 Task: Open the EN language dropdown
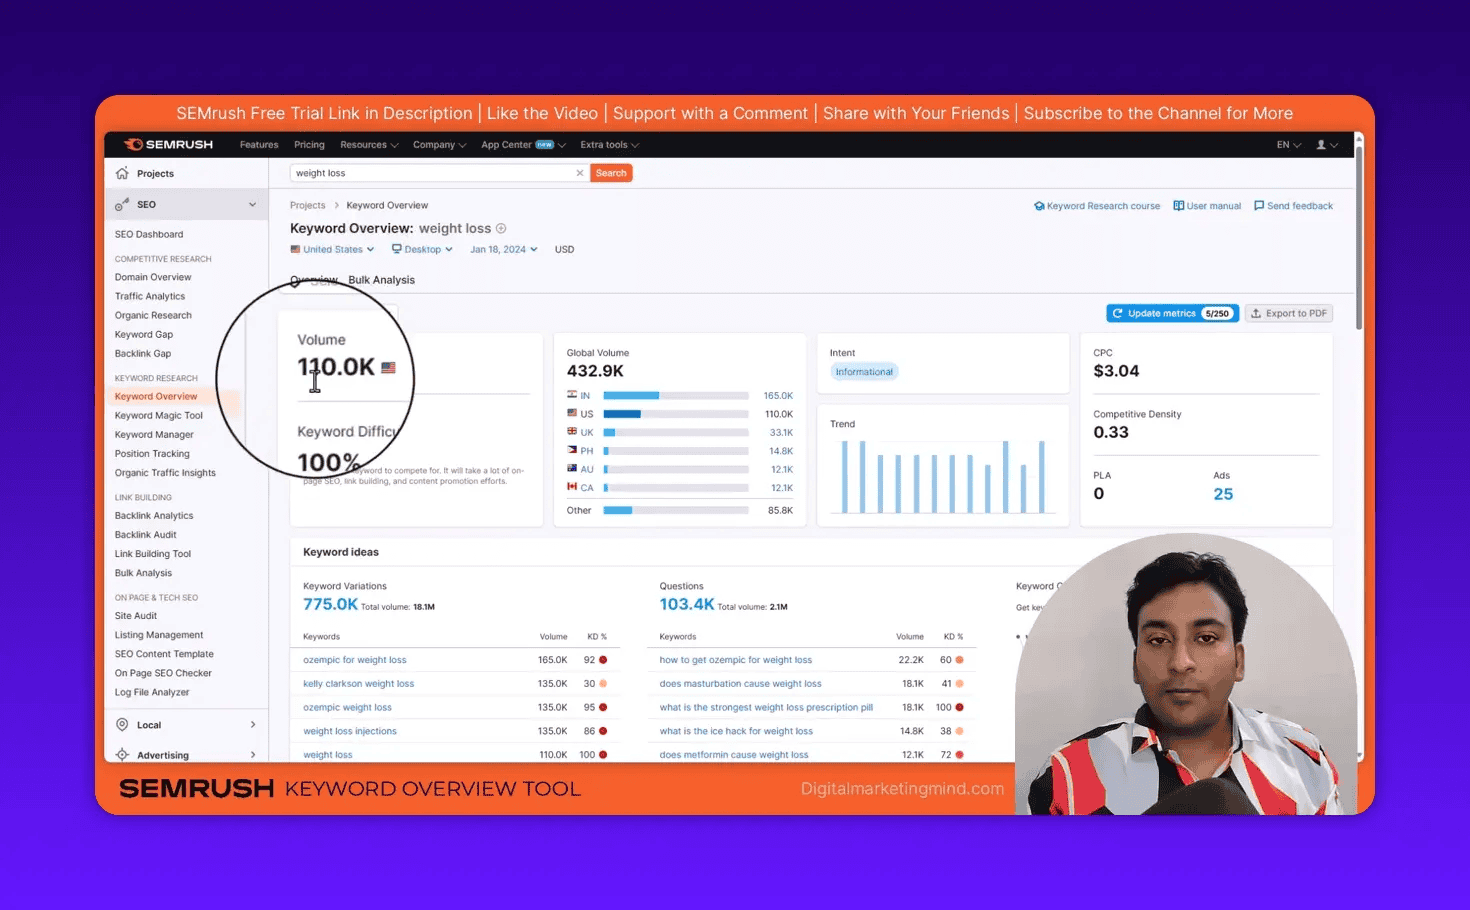coord(1287,144)
